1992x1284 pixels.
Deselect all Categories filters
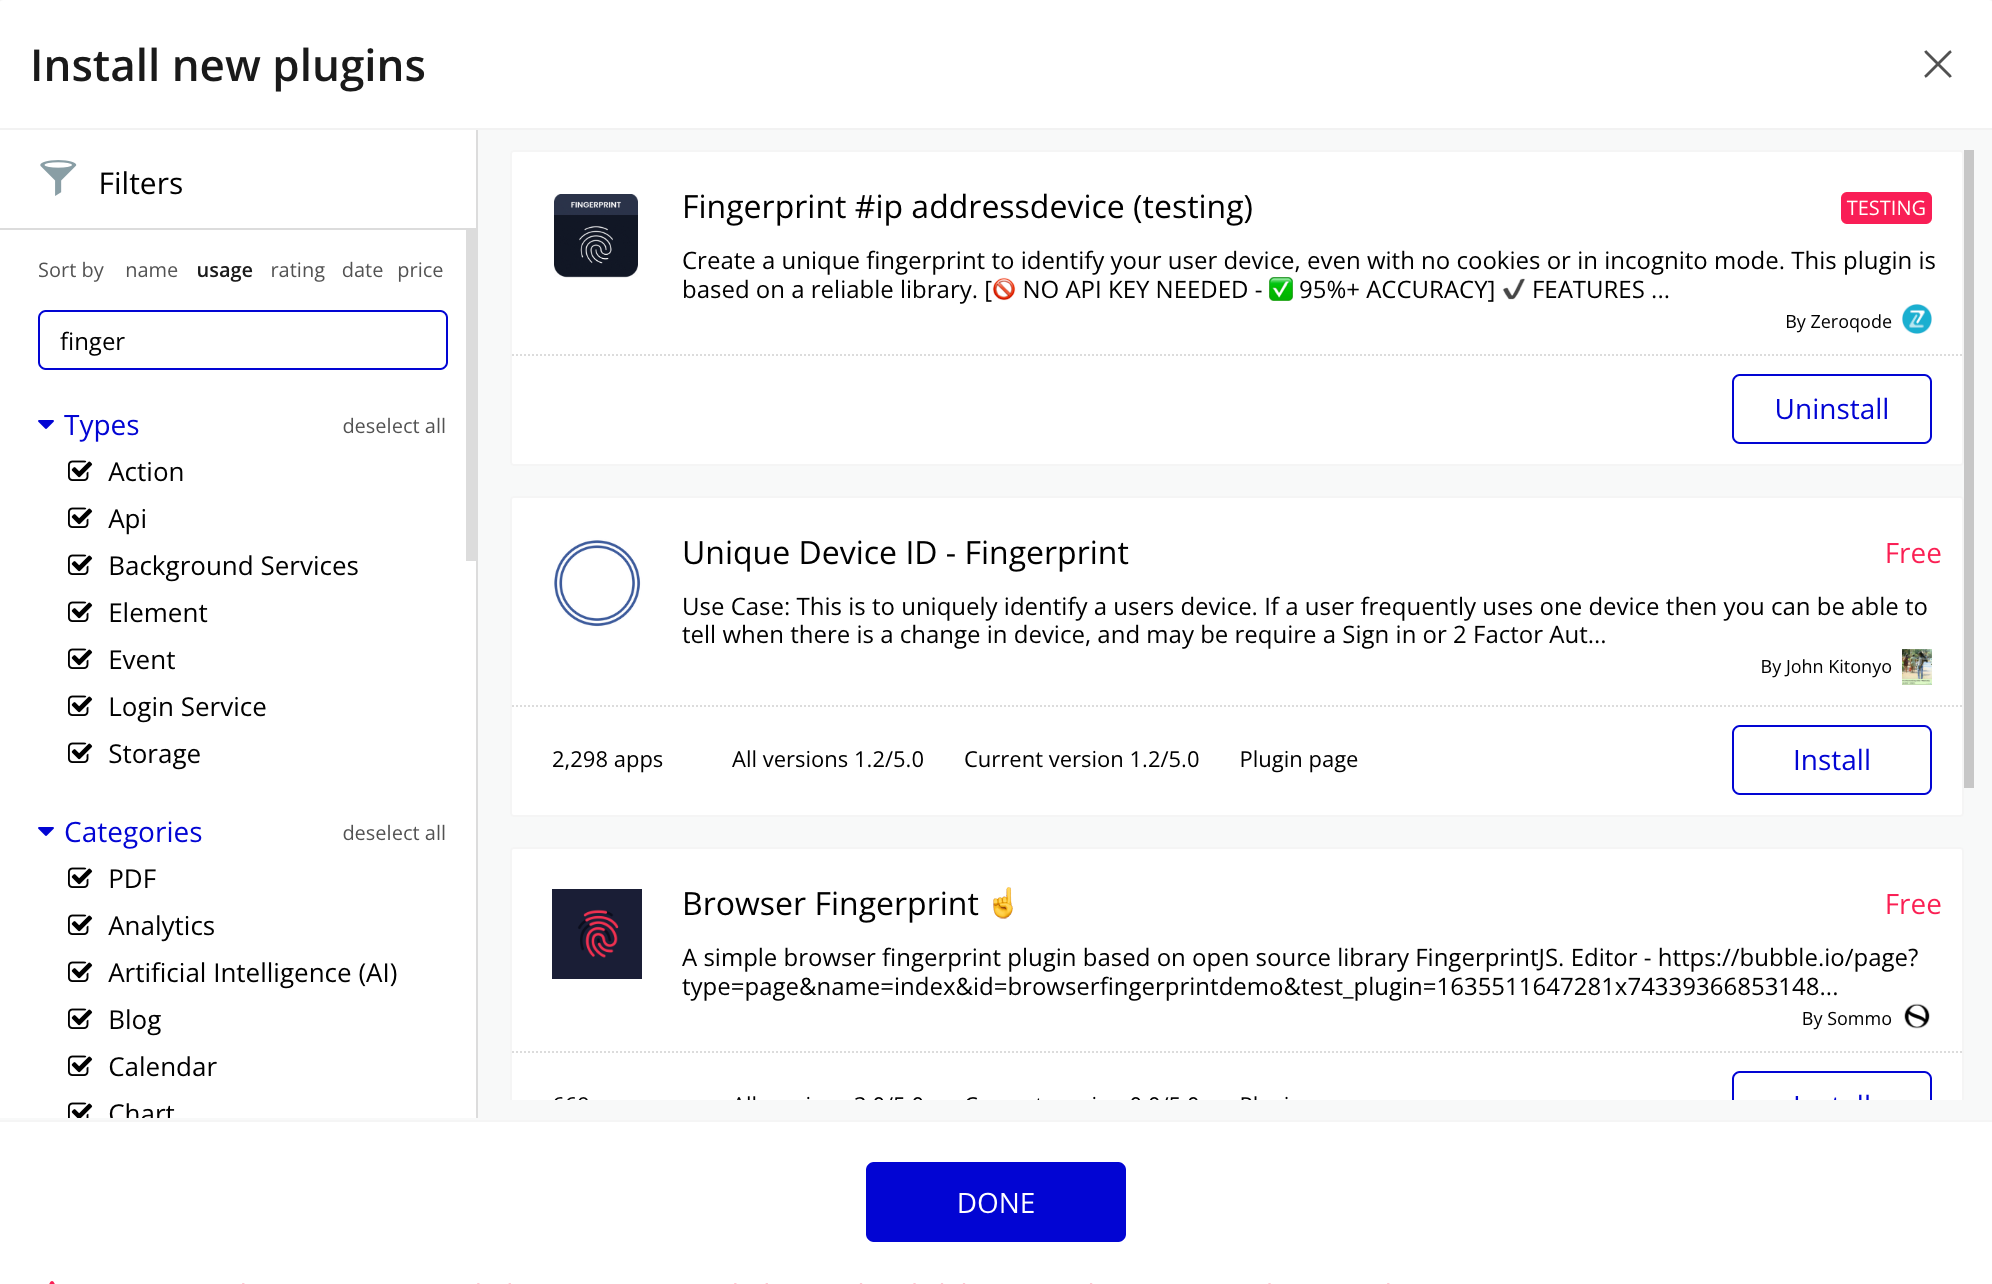[394, 833]
